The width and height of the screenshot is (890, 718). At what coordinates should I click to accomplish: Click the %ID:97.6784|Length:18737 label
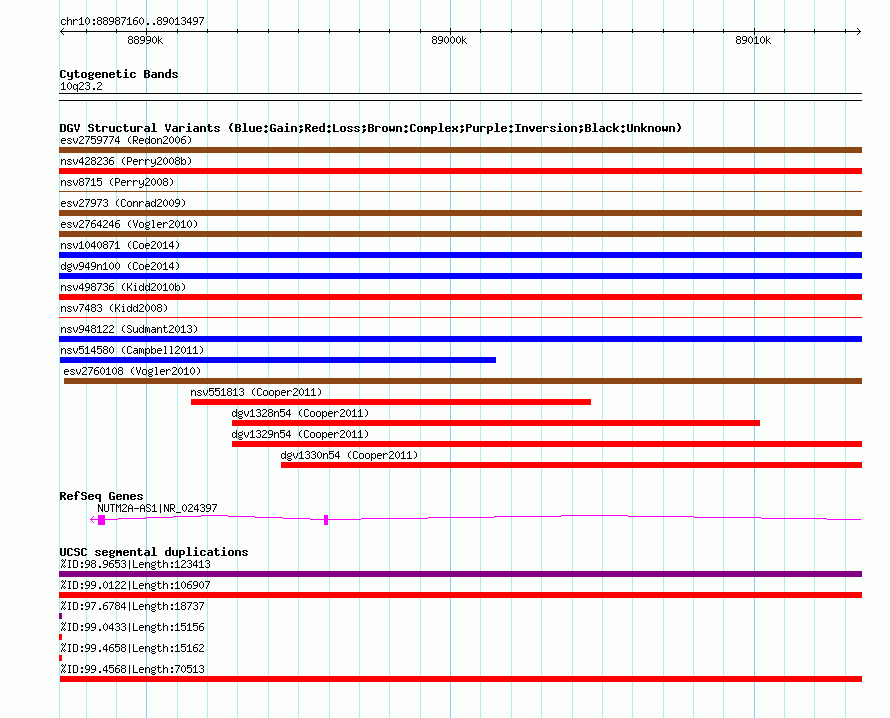coord(132,606)
